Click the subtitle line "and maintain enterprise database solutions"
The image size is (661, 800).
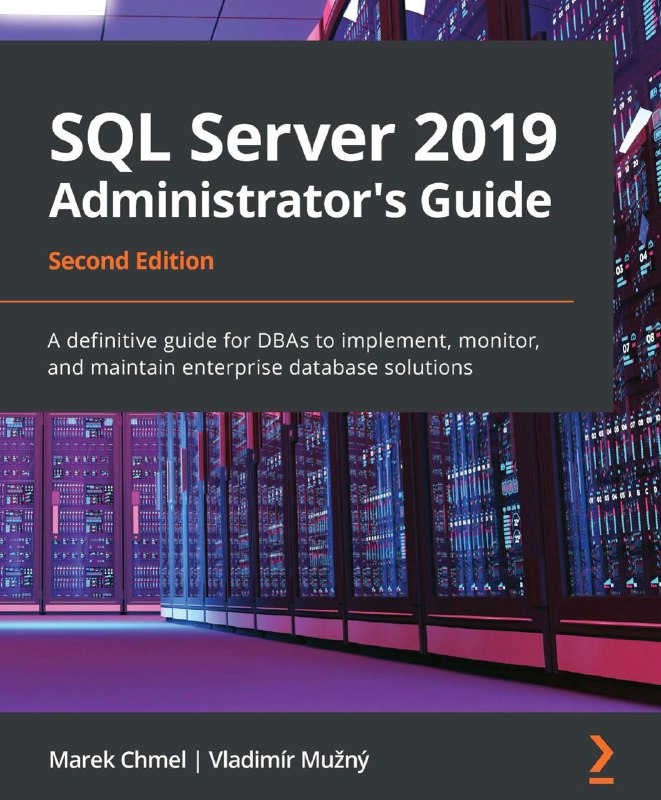pyautogui.click(x=260, y=368)
